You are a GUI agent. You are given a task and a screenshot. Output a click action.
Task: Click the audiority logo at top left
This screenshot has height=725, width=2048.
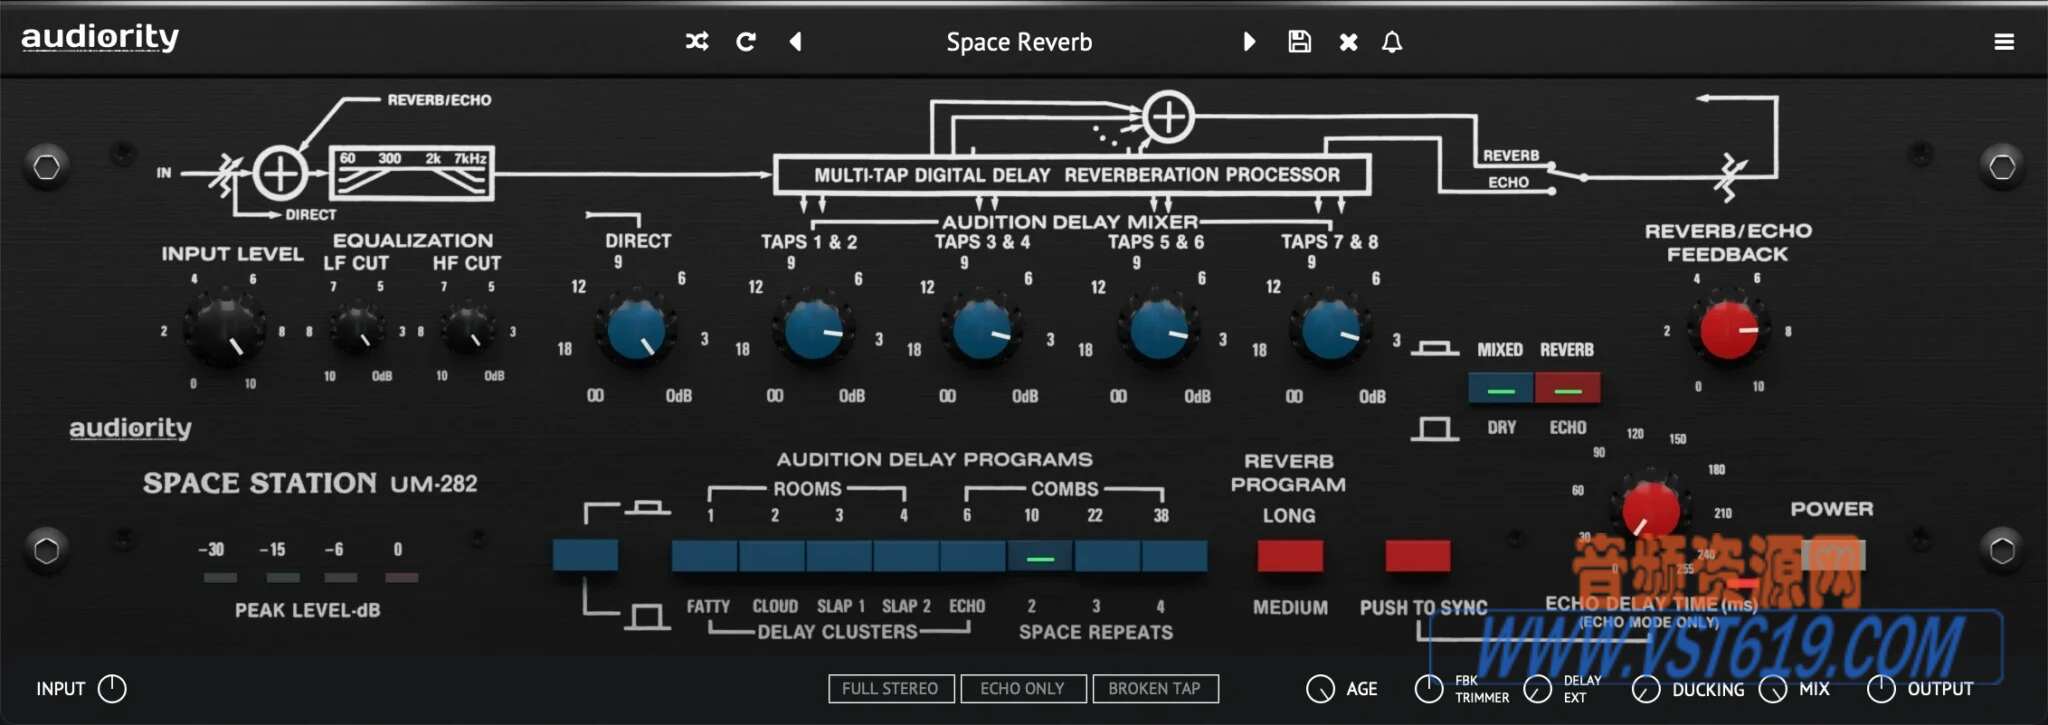tap(100, 38)
